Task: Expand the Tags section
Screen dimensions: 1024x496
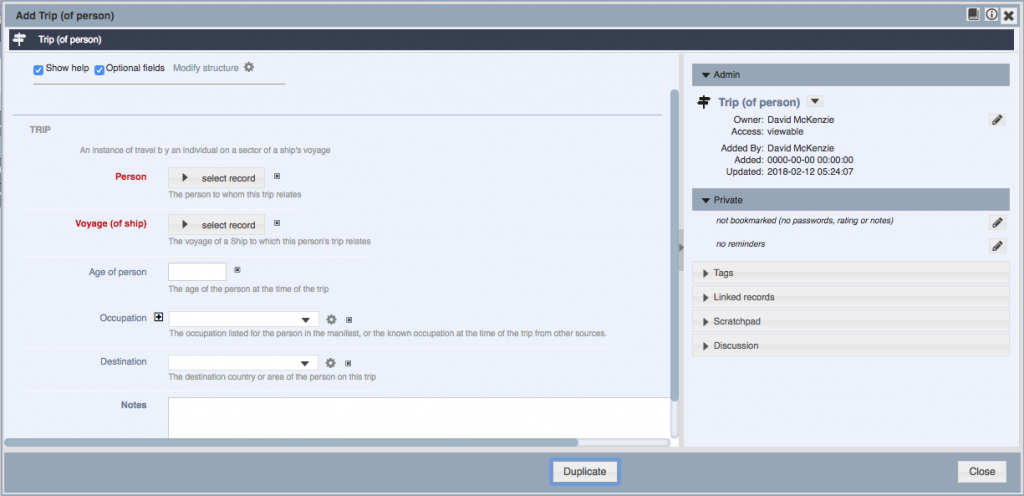Action: pos(851,273)
